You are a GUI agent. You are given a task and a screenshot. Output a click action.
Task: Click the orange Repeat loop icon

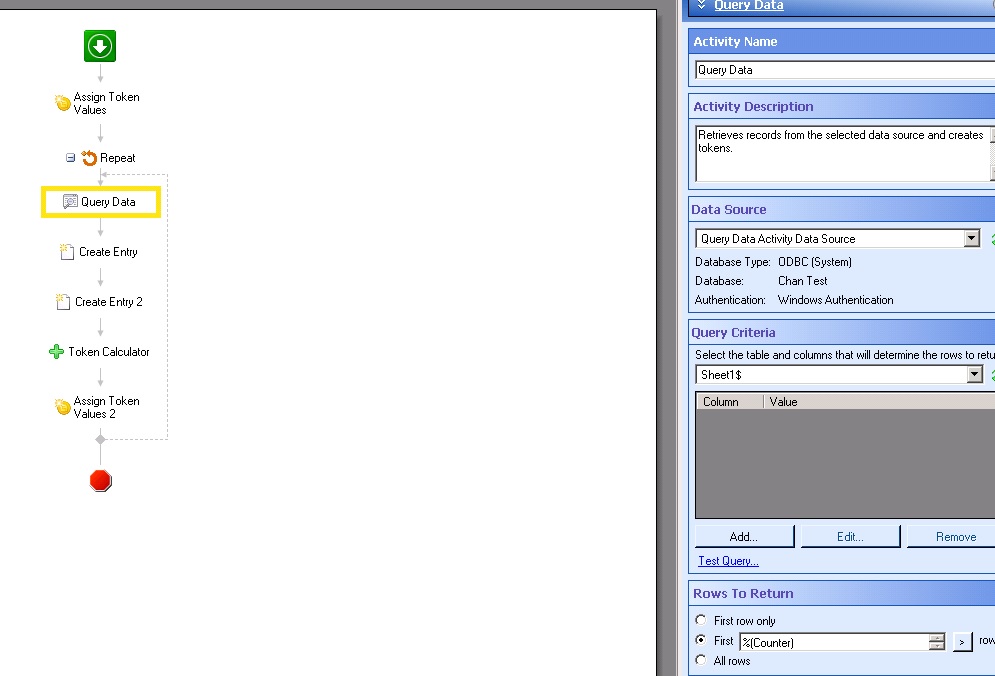[89, 157]
